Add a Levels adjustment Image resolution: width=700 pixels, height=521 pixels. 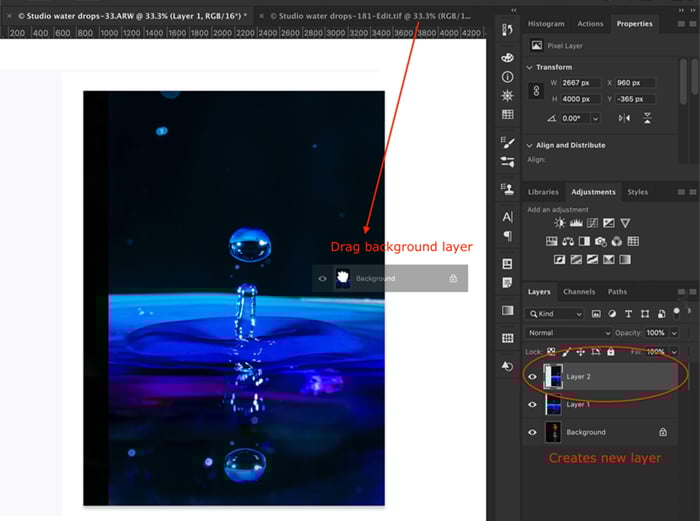pyautogui.click(x=576, y=223)
